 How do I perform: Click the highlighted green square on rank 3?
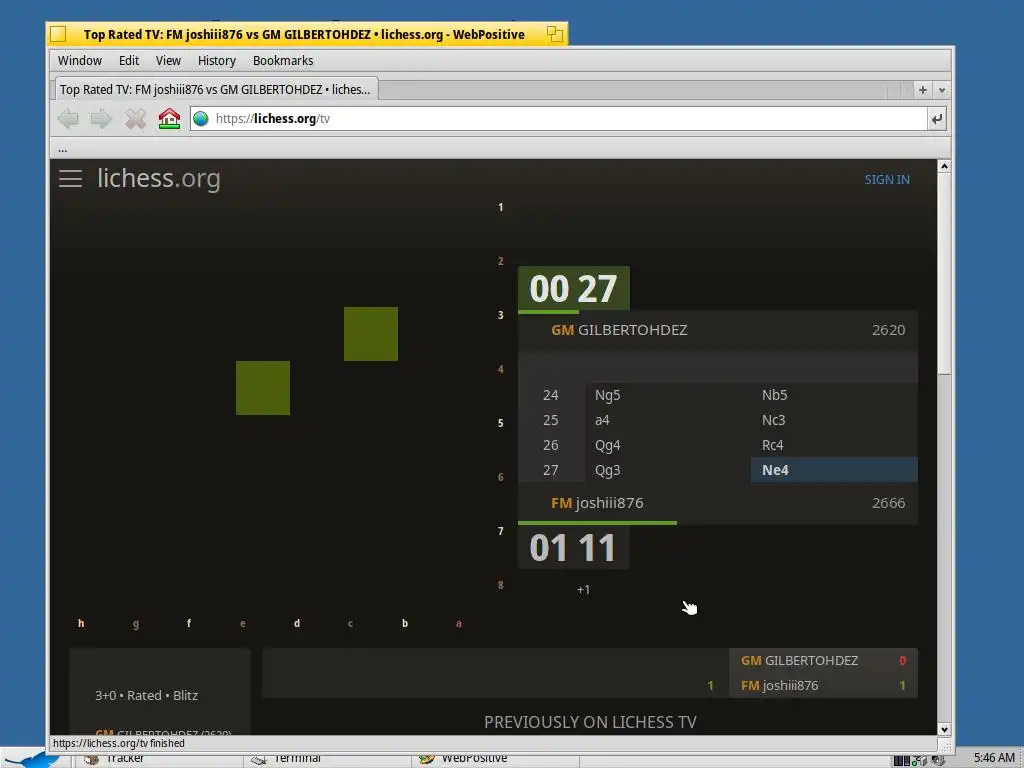point(371,334)
